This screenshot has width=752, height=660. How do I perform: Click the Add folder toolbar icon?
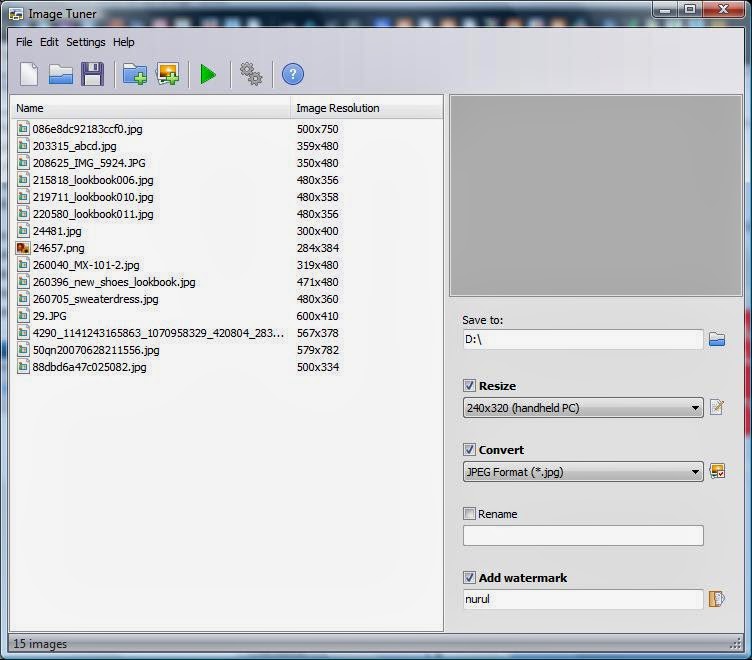coord(135,74)
